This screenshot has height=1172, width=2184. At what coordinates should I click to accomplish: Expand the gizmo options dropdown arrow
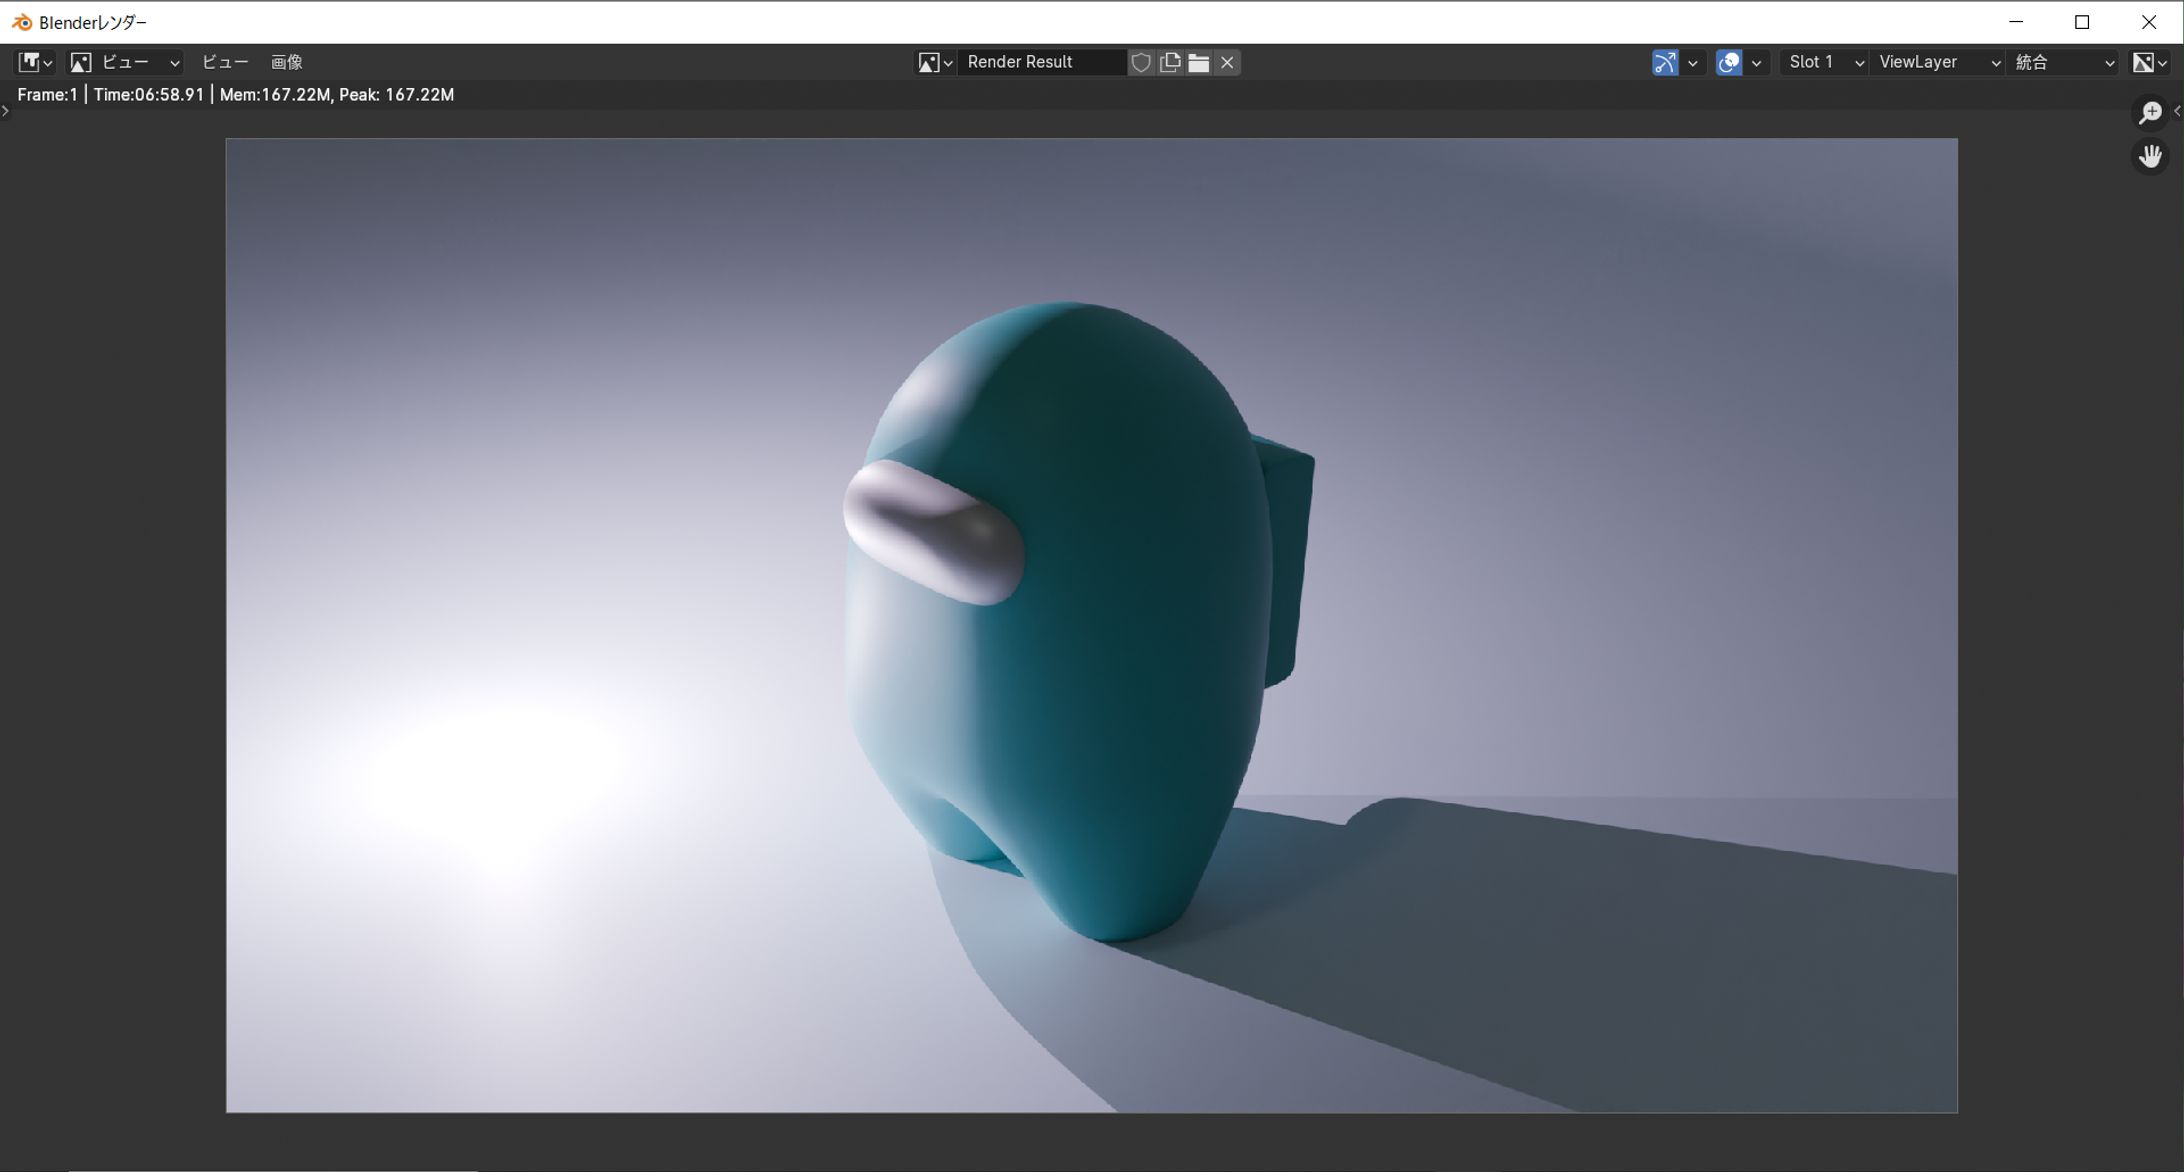tap(1692, 62)
